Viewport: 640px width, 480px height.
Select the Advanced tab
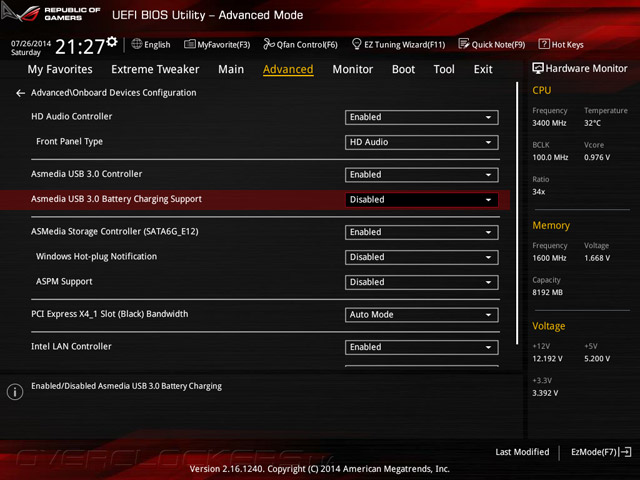pyautogui.click(x=288, y=69)
